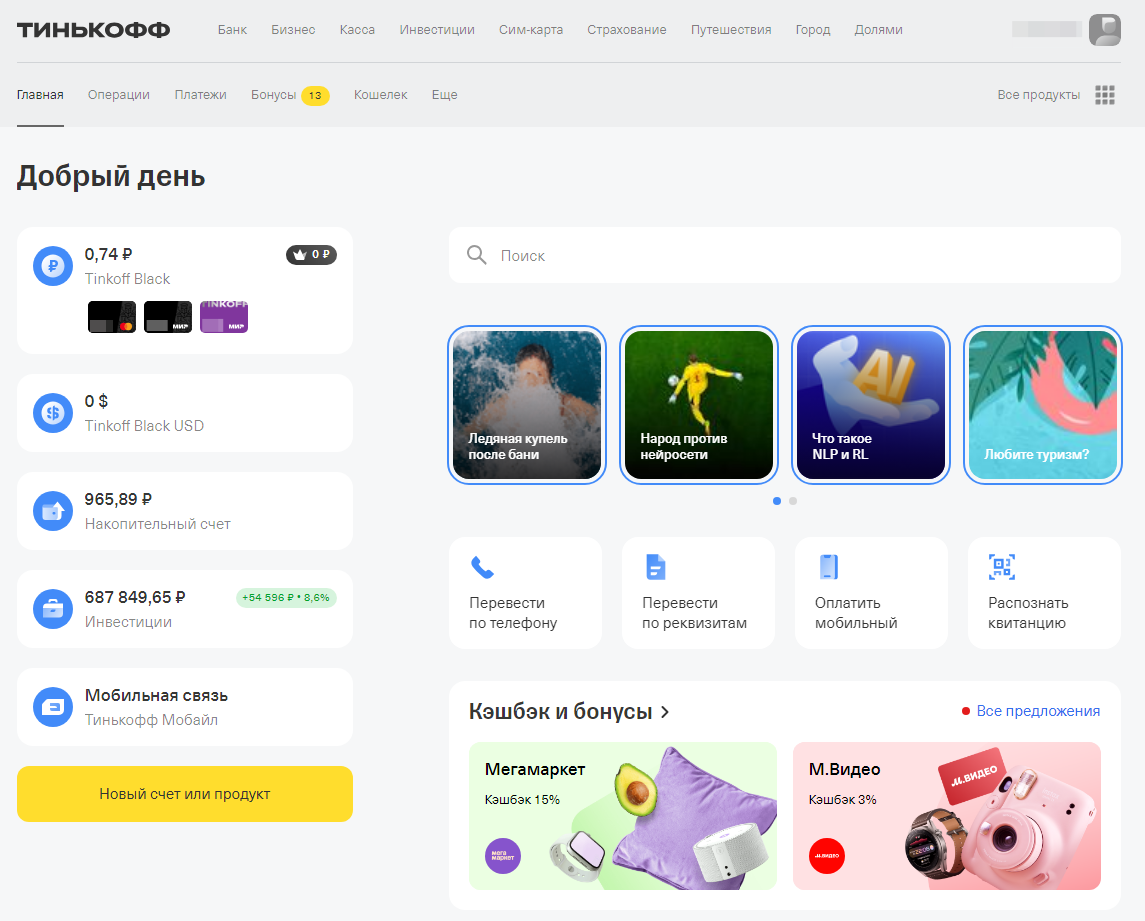Open the Инвестиции top menu item
1145x921 pixels.
click(x=437, y=30)
